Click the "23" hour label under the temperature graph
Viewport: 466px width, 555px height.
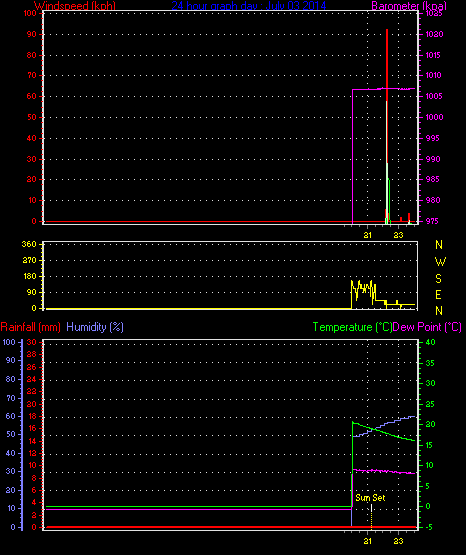[398, 541]
